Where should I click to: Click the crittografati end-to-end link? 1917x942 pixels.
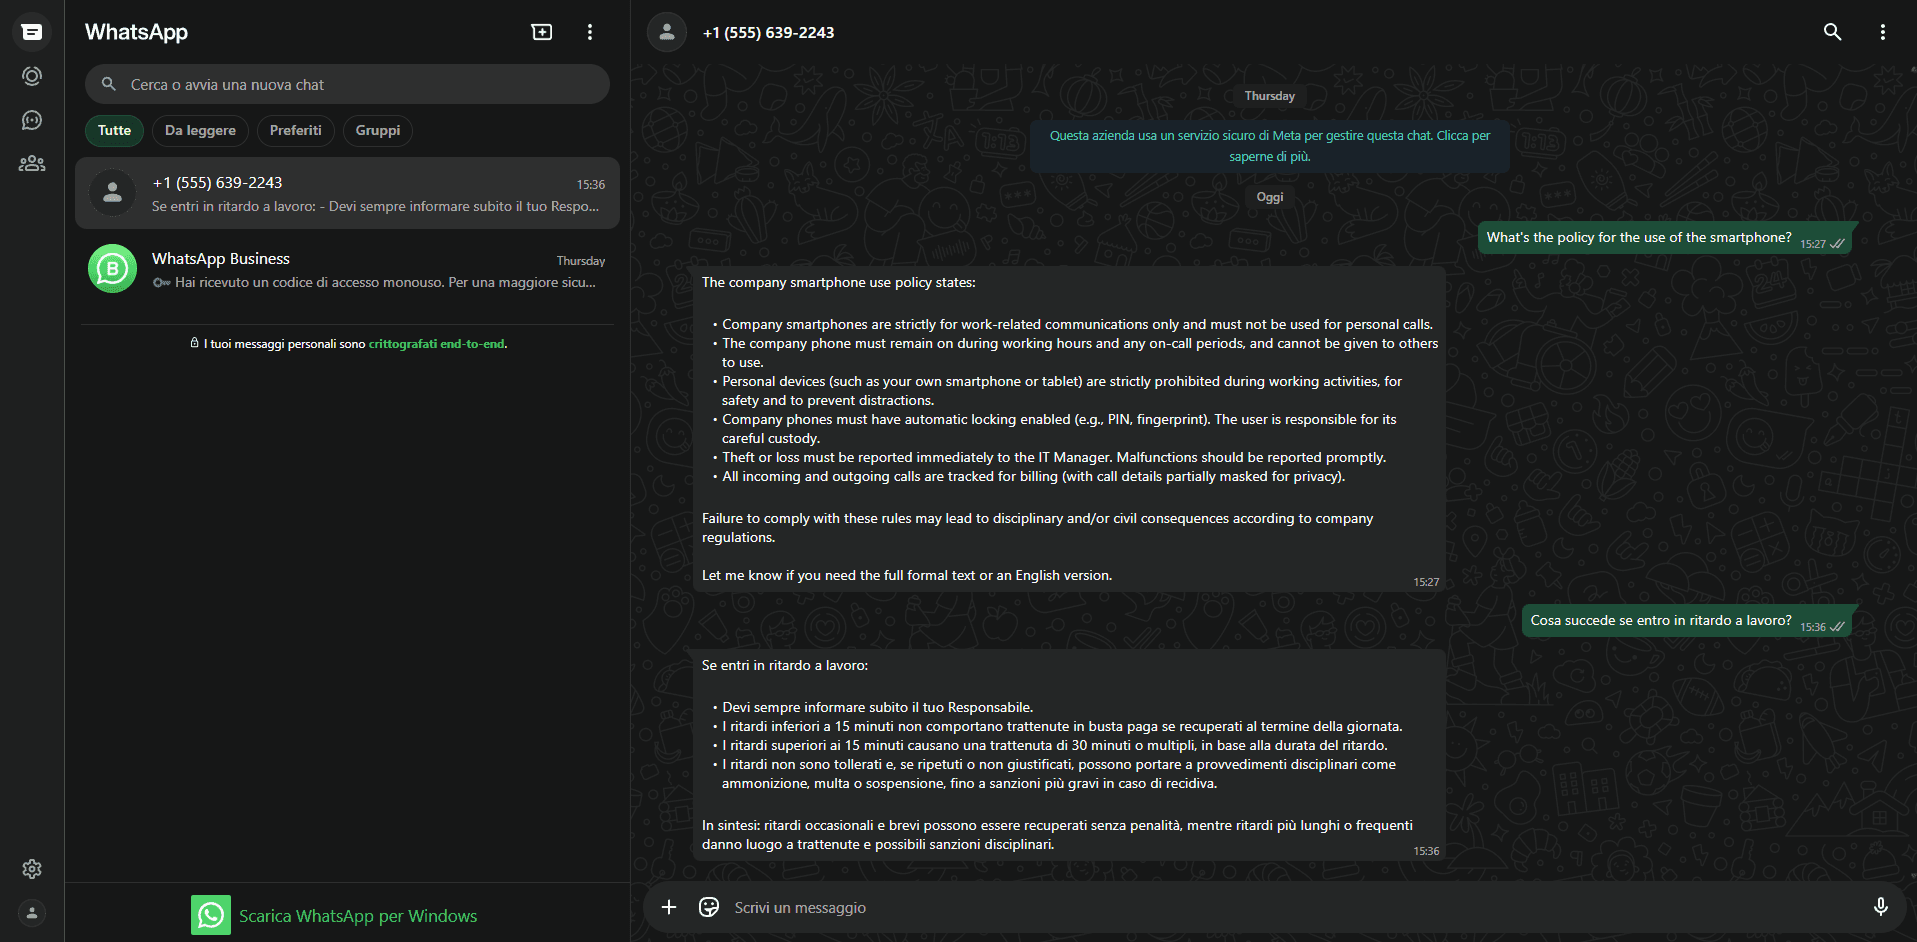[437, 343]
